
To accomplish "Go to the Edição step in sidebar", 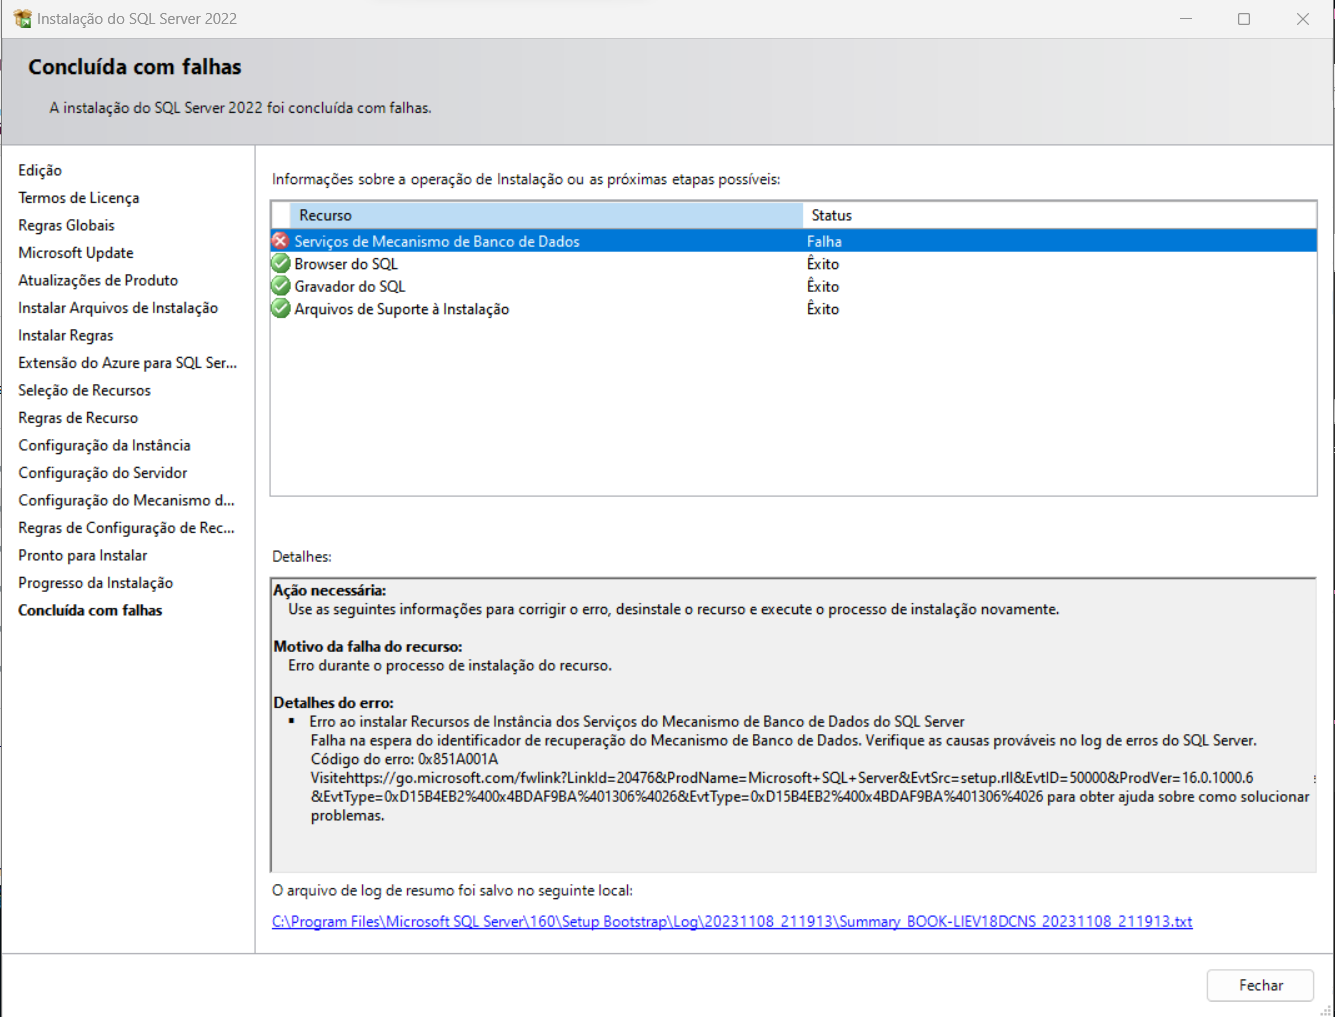I will tap(40, 171).
